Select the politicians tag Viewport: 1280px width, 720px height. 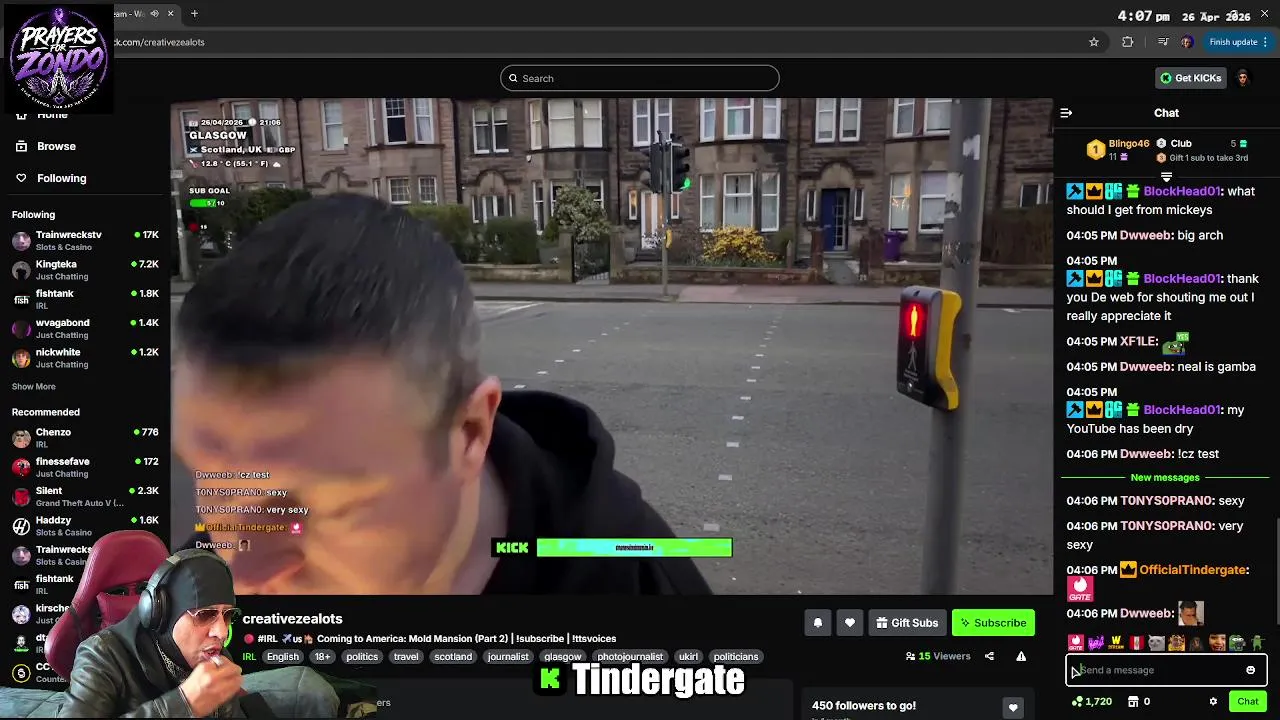pos(736,657)
